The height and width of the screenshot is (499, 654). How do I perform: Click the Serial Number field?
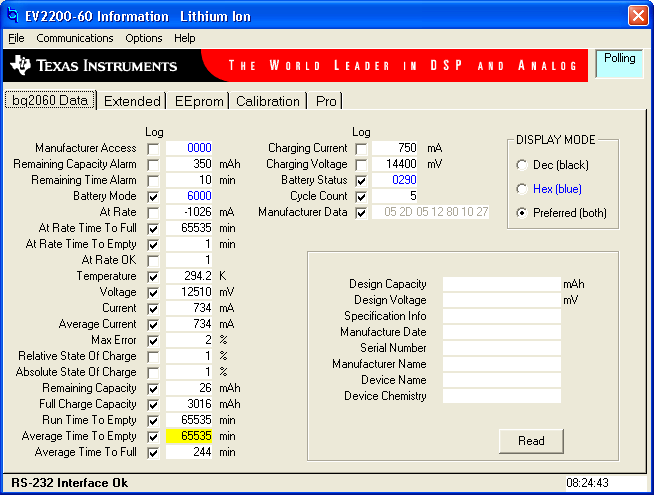point(502,348)
